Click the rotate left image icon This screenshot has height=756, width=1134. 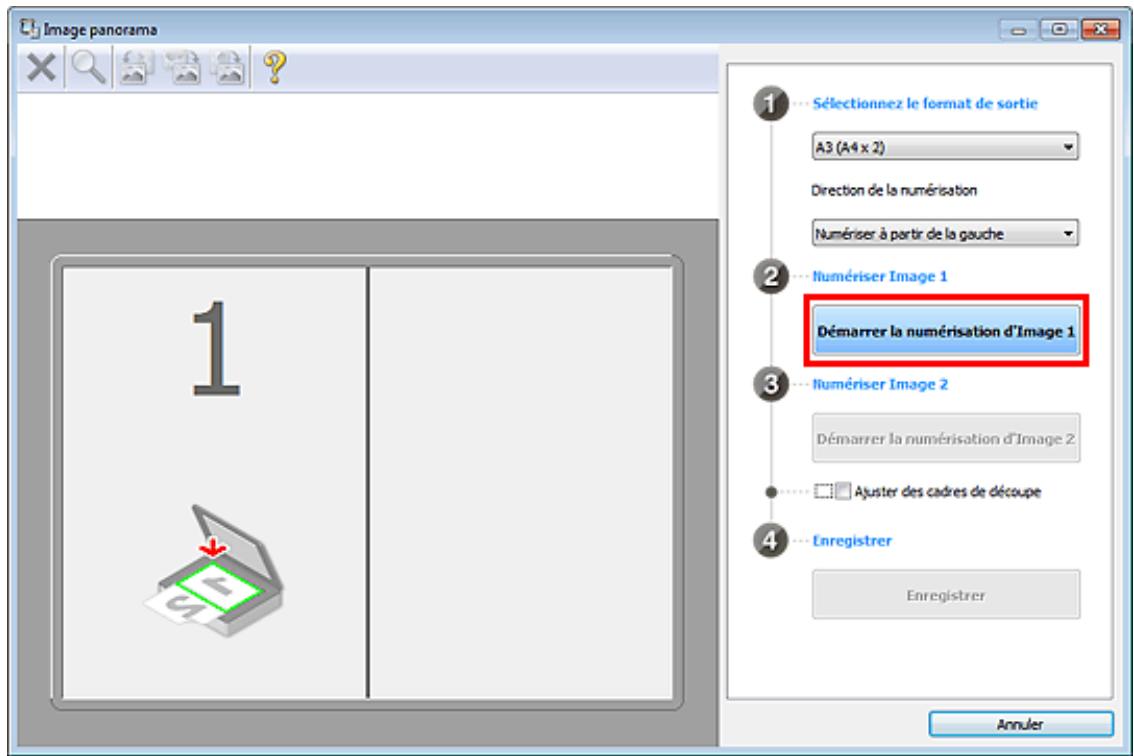pyautogui.click(x=136, y=68)
